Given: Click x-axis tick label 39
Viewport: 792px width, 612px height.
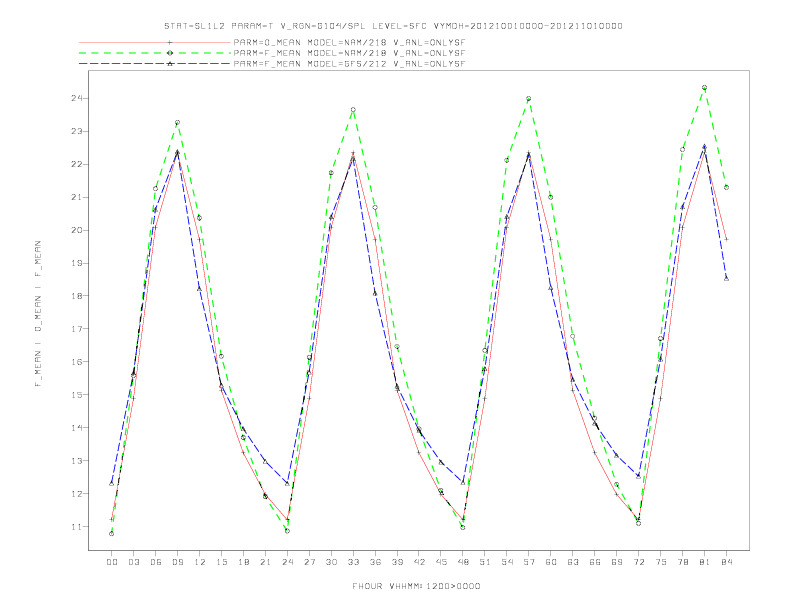Looking at the screenshot, I should pyautogui.click(x=397, y=562).
